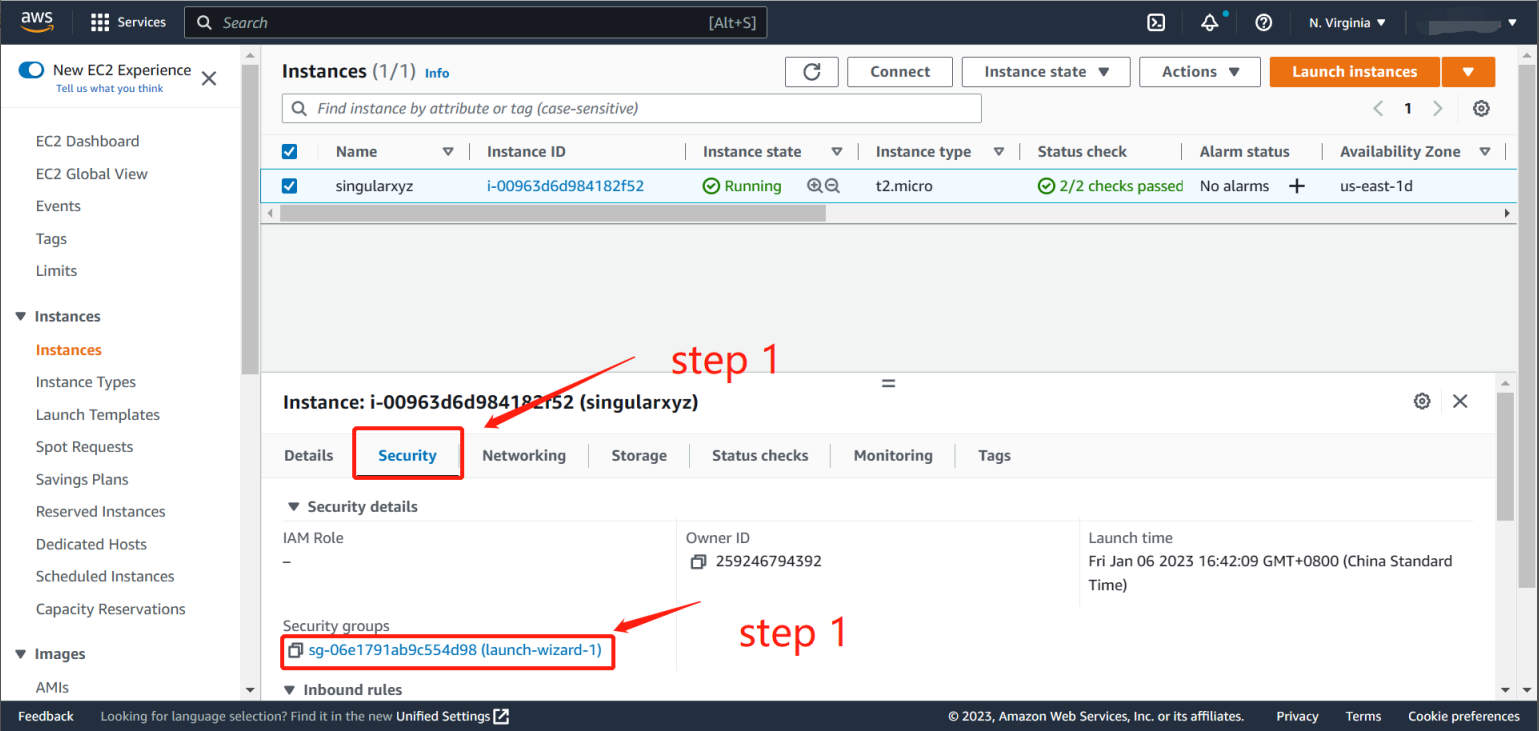This screenshot has height=731, width=1539.
Task: Copy the Owner ID value
Action: click(x=698, y=562)
